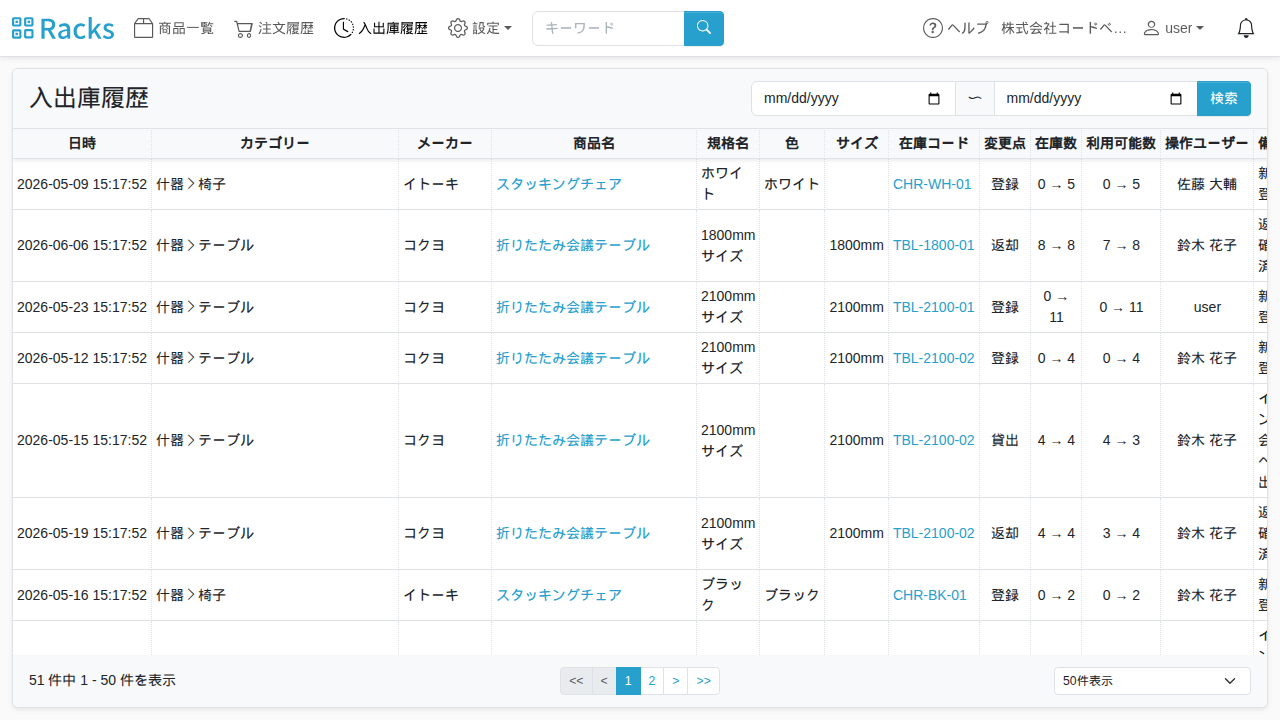This screenshot has height=720, width=1280.
Task: Click the 貸出 change type cell
Action: 1005,440
